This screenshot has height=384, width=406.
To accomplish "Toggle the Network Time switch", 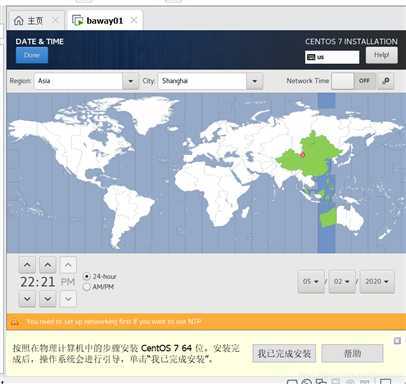I will click(x=353, y=81).
